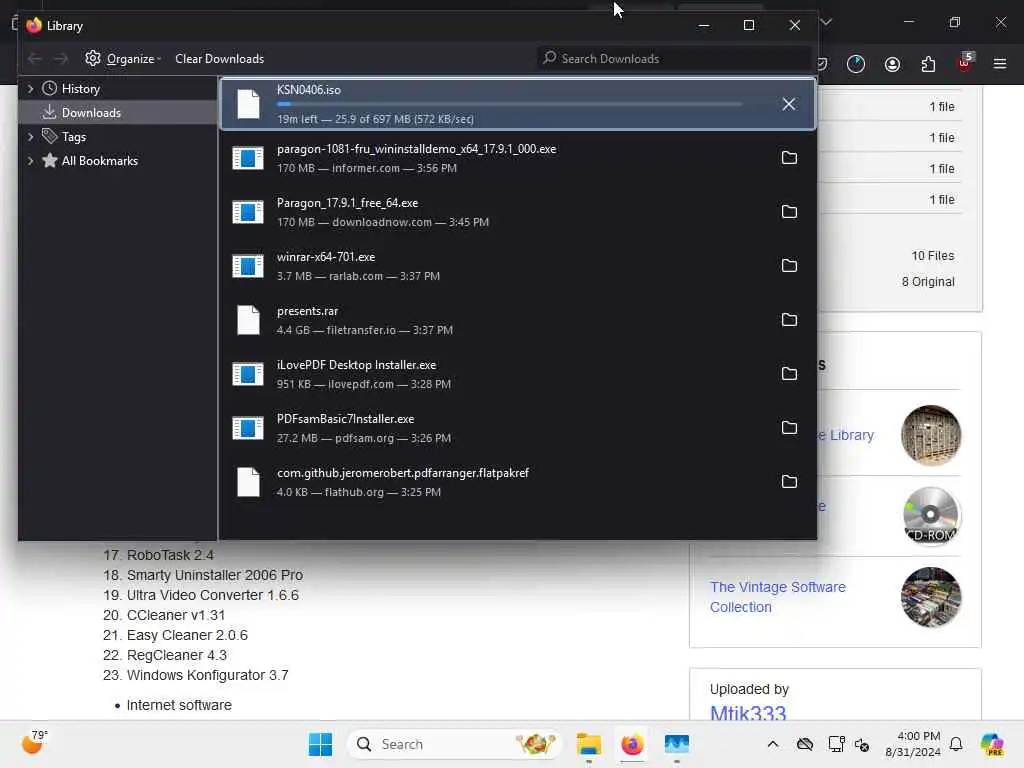Select Paragon_17.9.1_free_64.exe download entry
The height and width of the screenshot is (768, 1024).
[x=518, y=212]
